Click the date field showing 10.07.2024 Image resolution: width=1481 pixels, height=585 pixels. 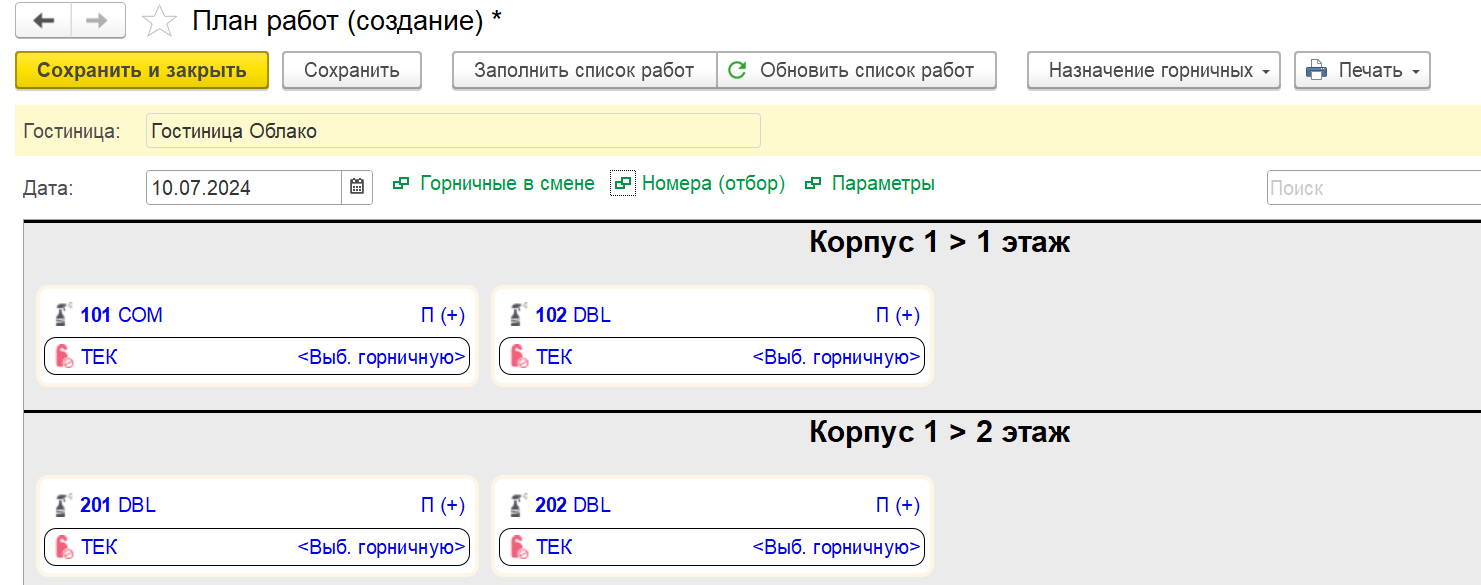[x=245, y=187]
